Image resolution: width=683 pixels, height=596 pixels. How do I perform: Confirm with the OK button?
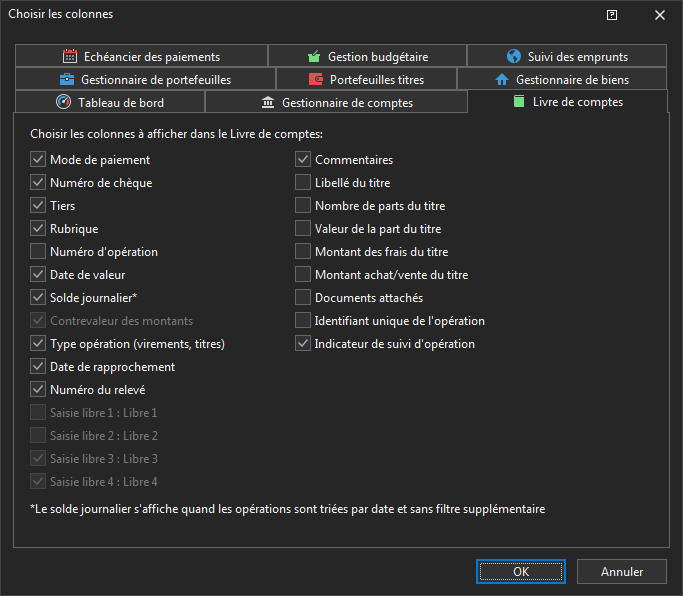pyautogui.click(x=521, y=572)
